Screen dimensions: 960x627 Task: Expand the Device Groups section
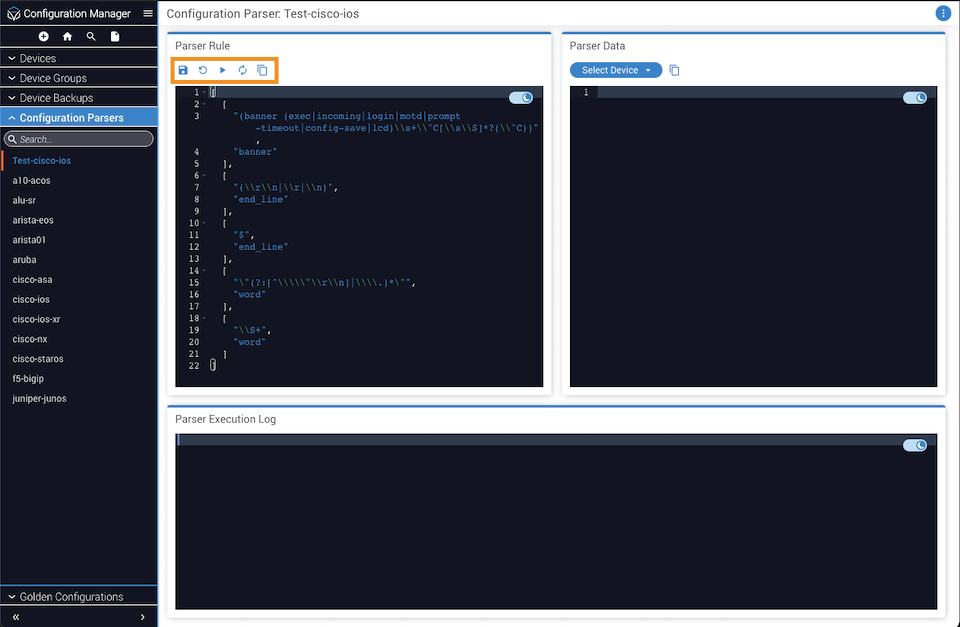point(78,78)
